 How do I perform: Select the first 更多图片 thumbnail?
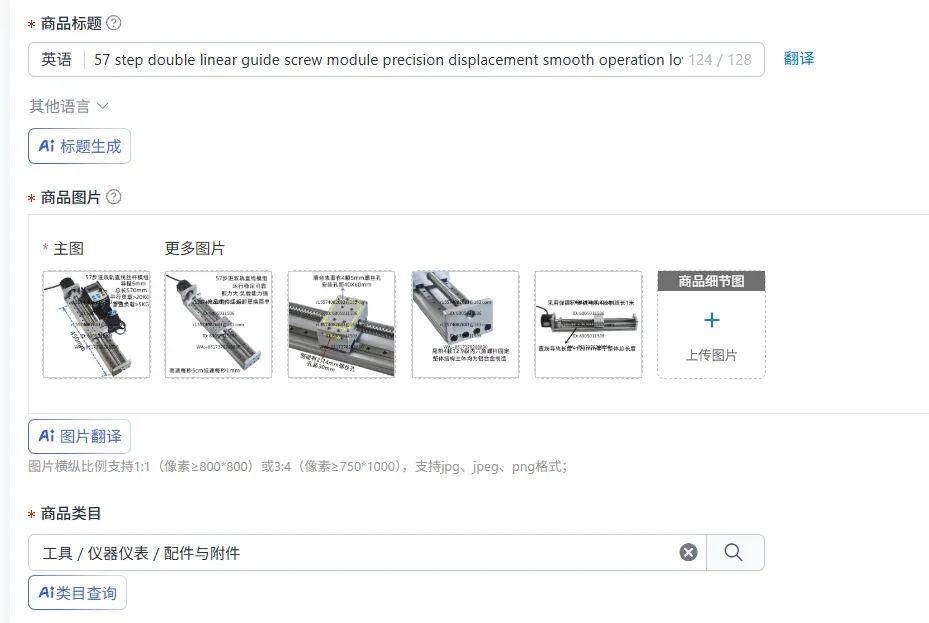pos(219,325)
